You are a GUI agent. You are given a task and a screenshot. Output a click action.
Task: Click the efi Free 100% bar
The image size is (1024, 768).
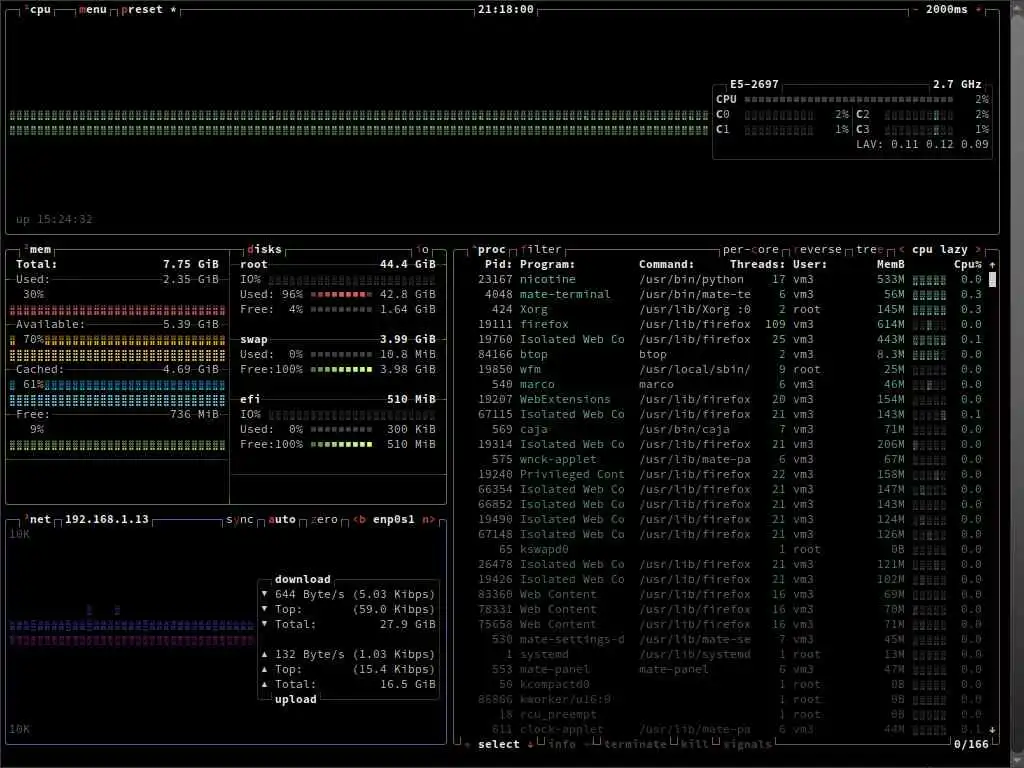coord(341,445)
